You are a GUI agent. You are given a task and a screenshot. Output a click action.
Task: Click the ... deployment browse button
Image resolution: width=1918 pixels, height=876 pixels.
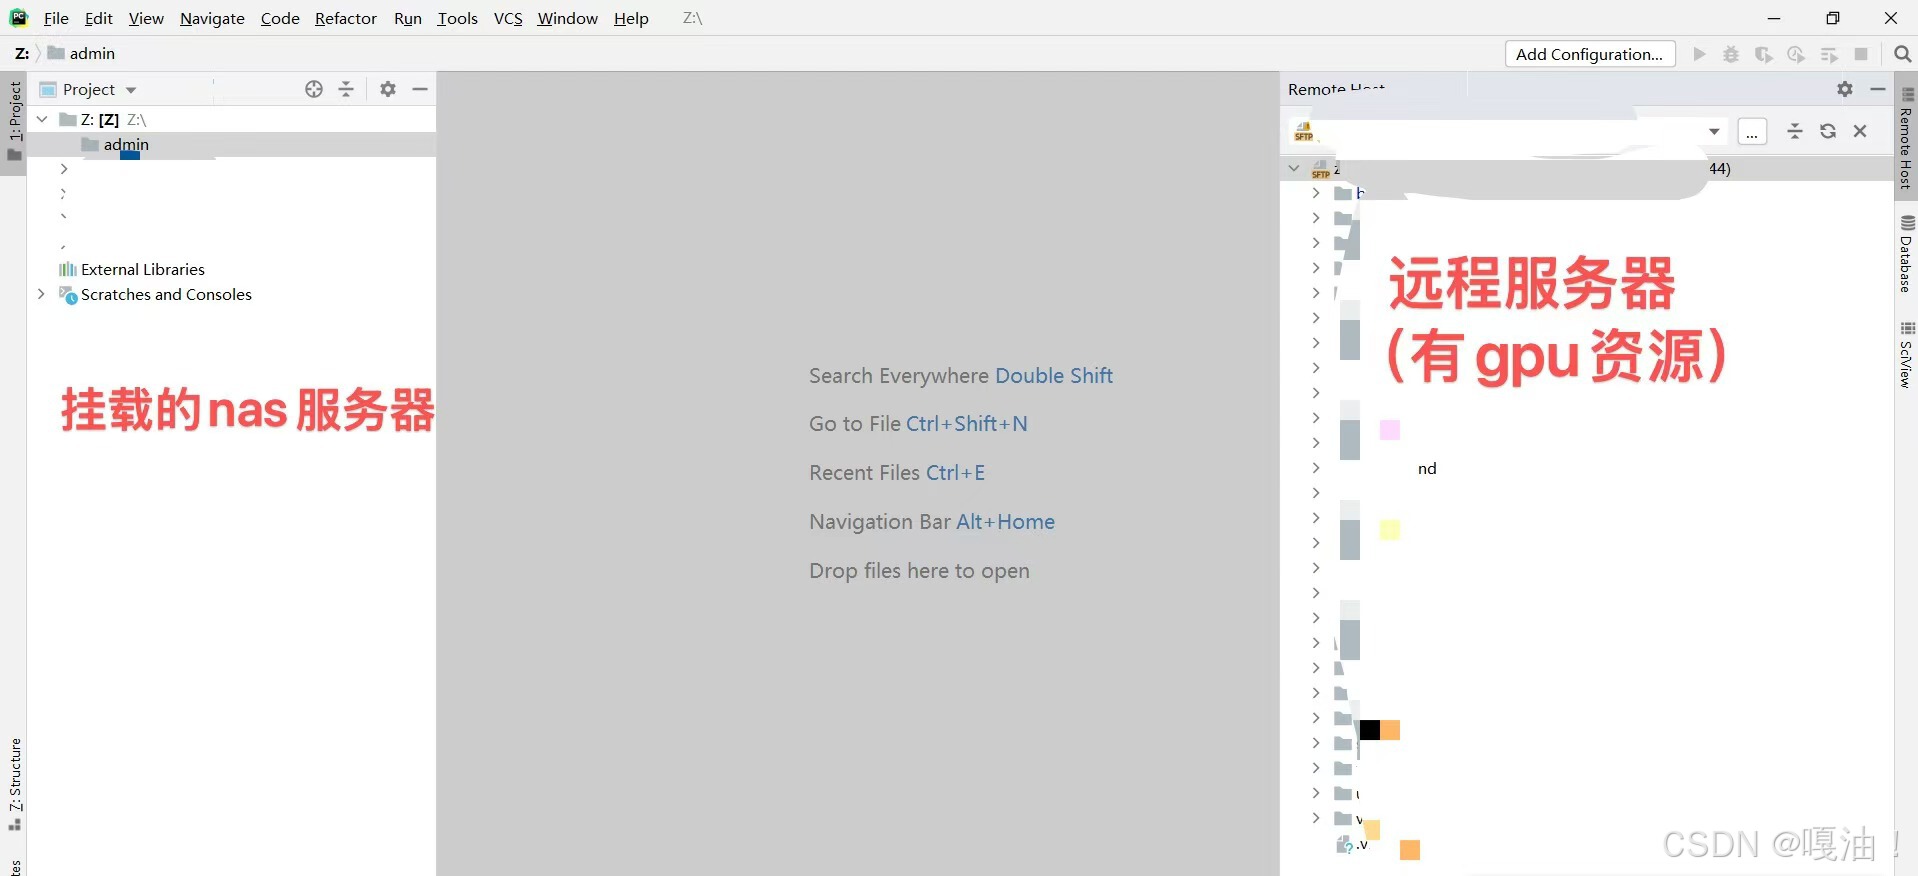click(1752, 132)
